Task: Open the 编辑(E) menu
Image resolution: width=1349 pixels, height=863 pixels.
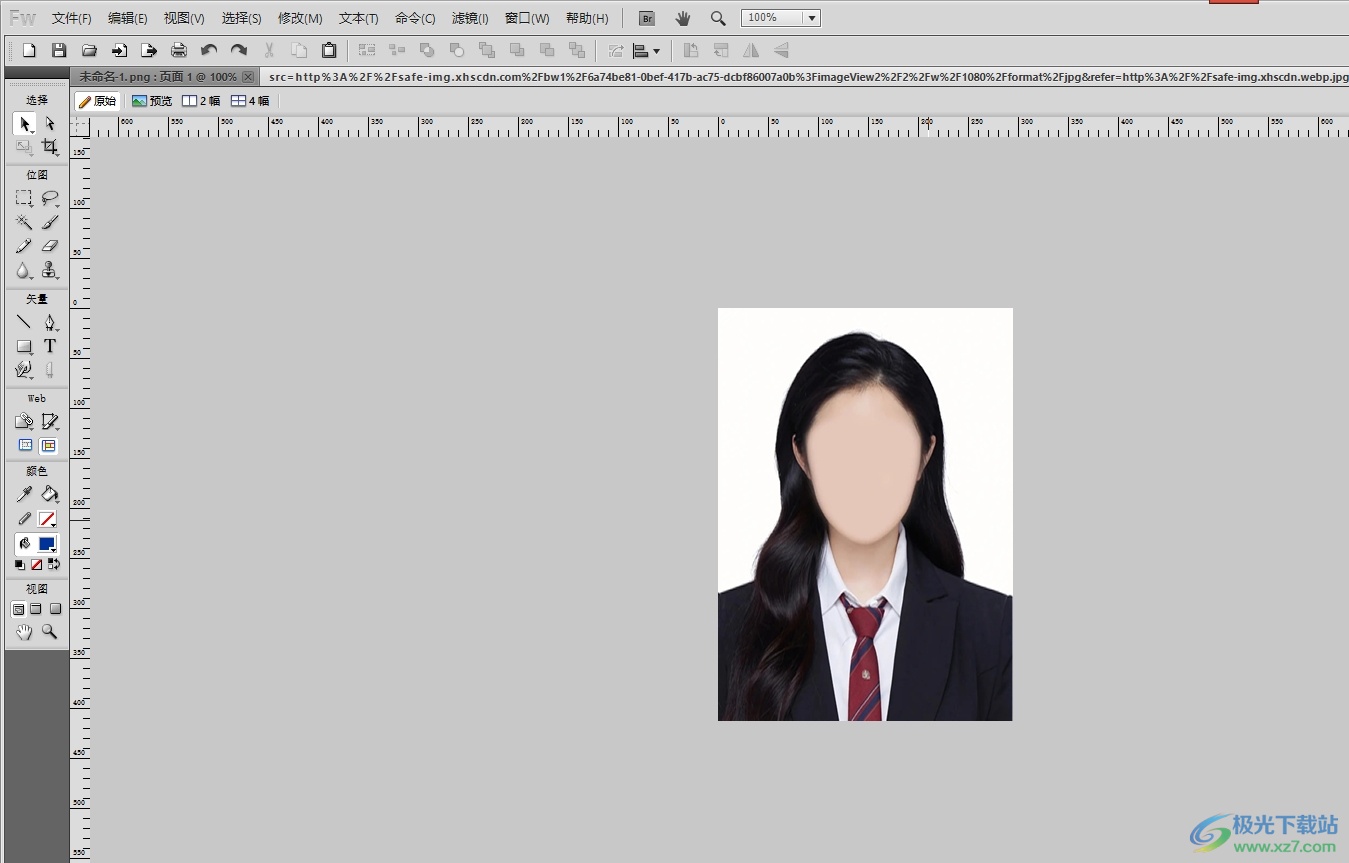Action: (128, 19)
